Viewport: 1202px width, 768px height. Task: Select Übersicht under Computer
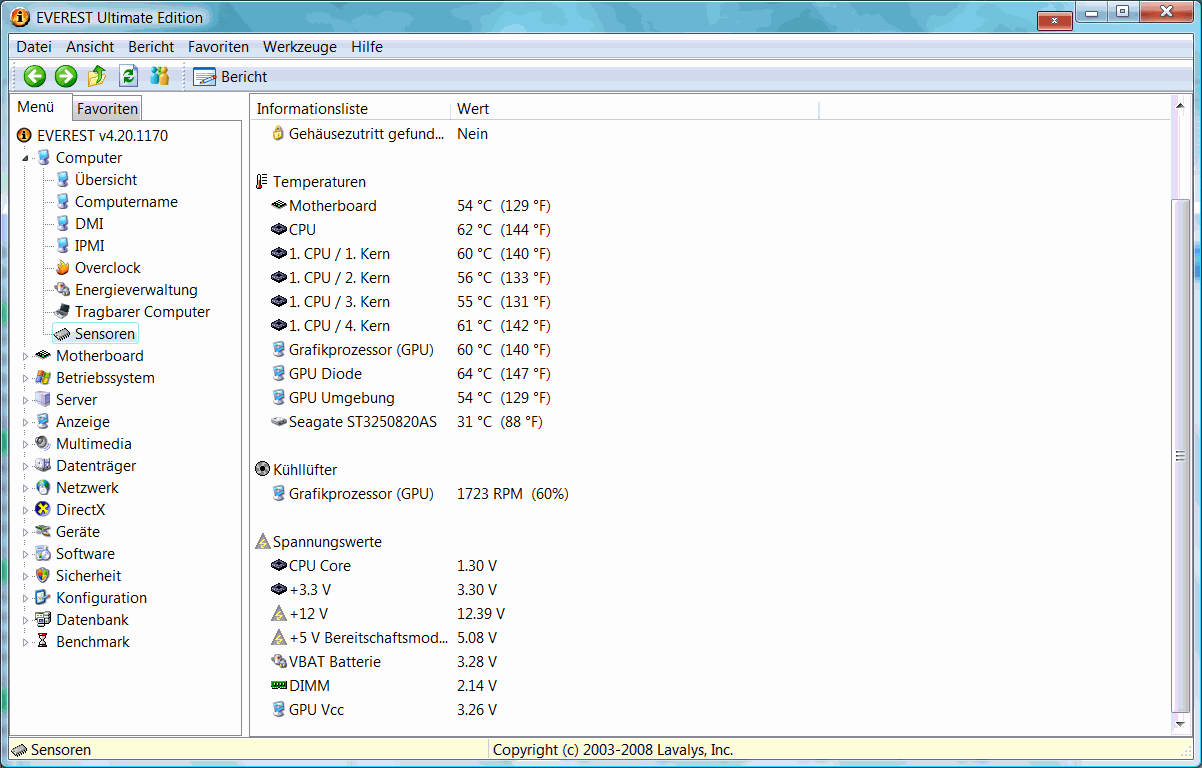click(x=106, y=180)
